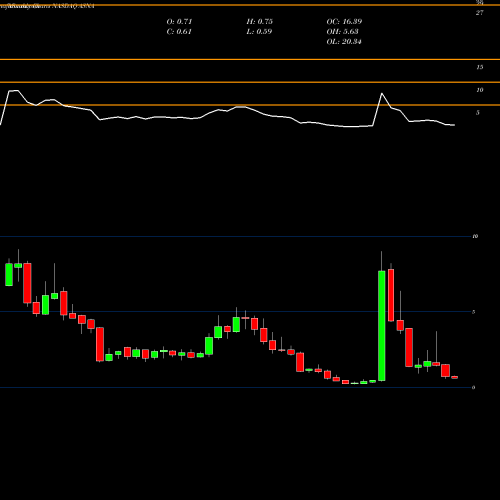Select the OH: 5.63 reading
This screenshot has width=500, height=500.
tap(342, 32)
